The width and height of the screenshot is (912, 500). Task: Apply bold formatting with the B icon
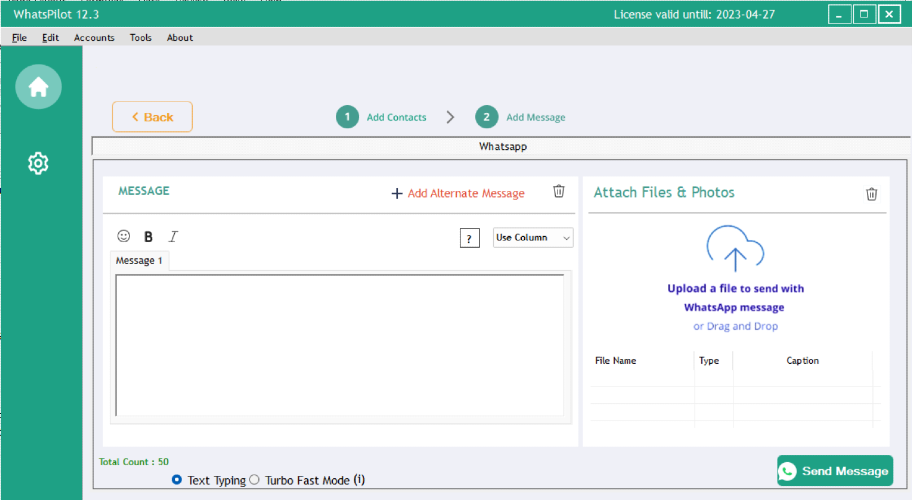(x=148, y=237)
